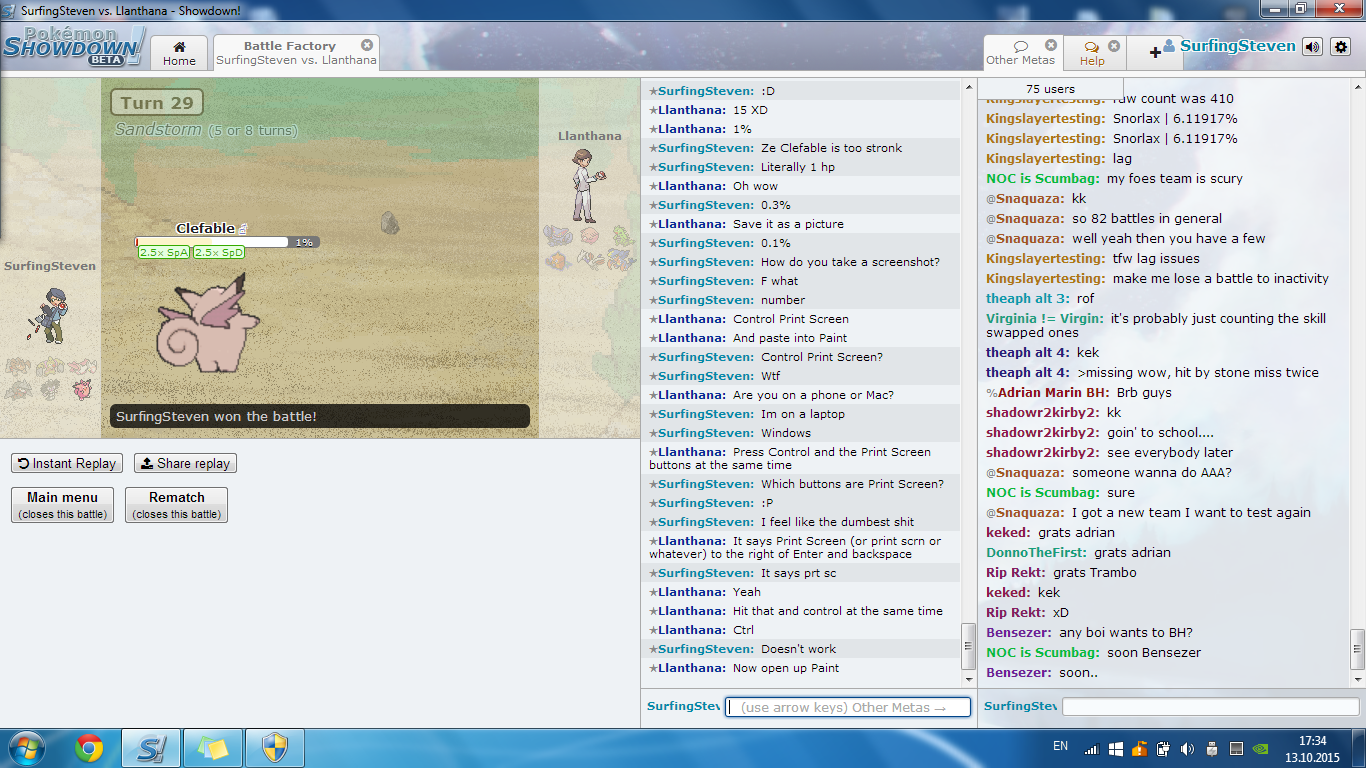Click the safely remove hardware USB icon
This screenshot has width=1366, height=768.
[x=1212, y=748]
